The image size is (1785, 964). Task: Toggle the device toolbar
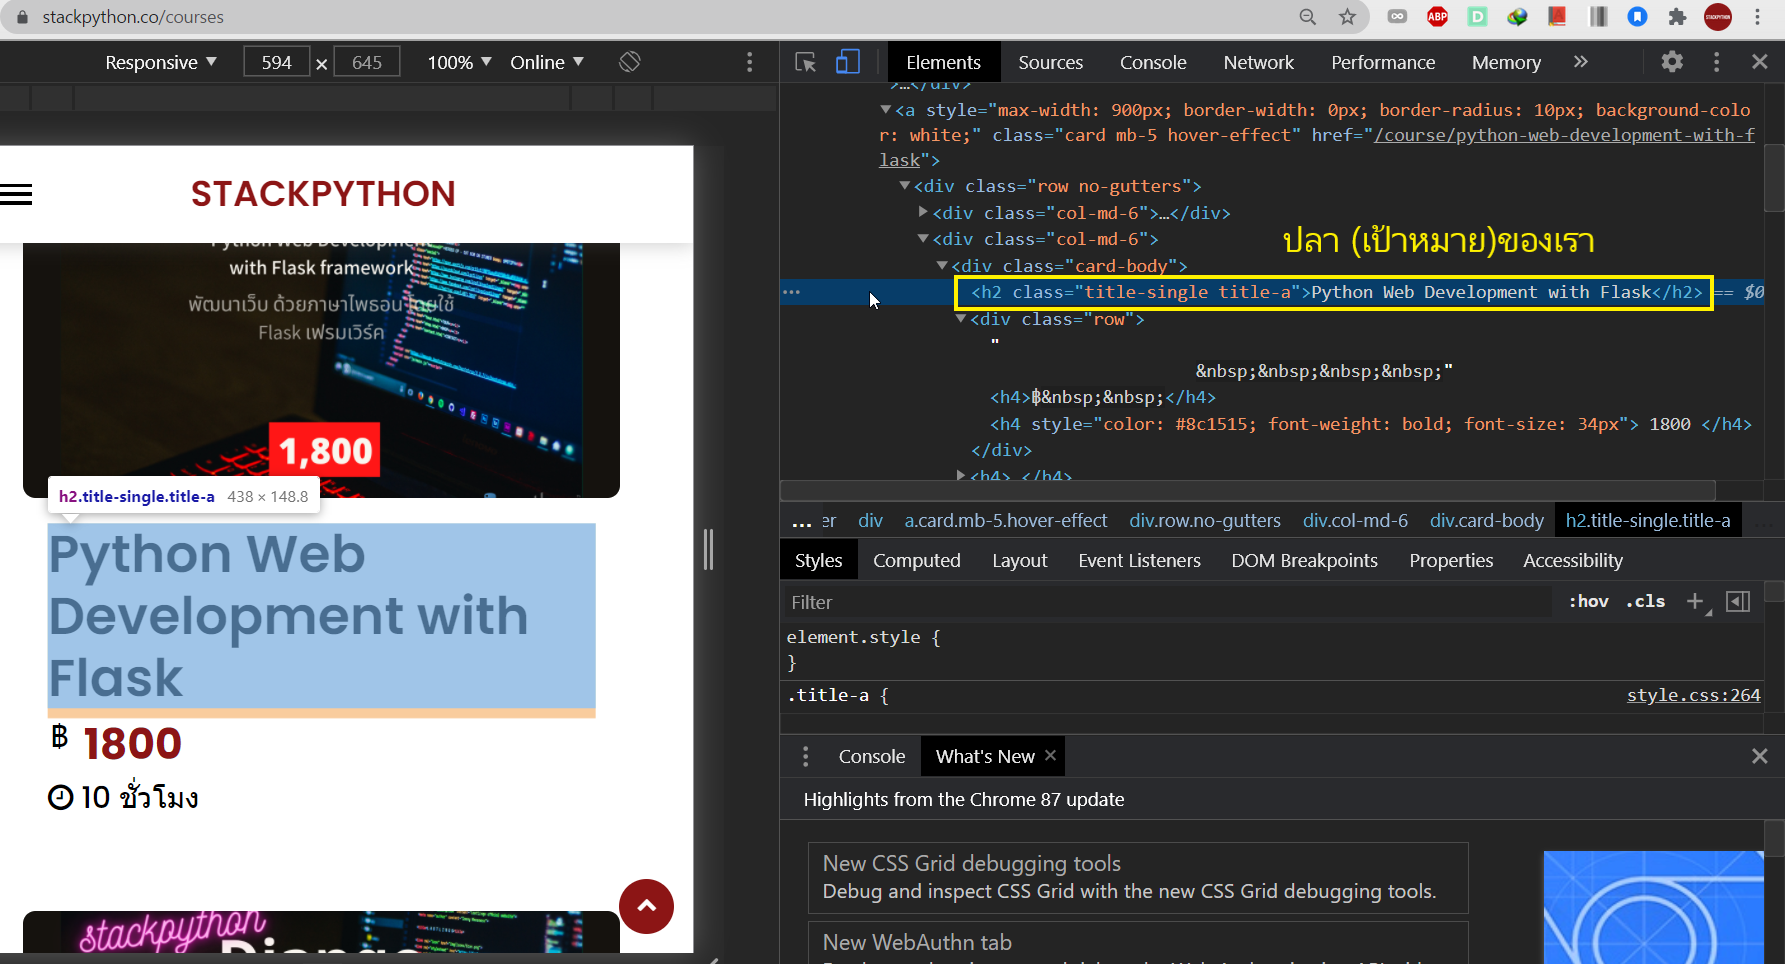click(848, 62)
